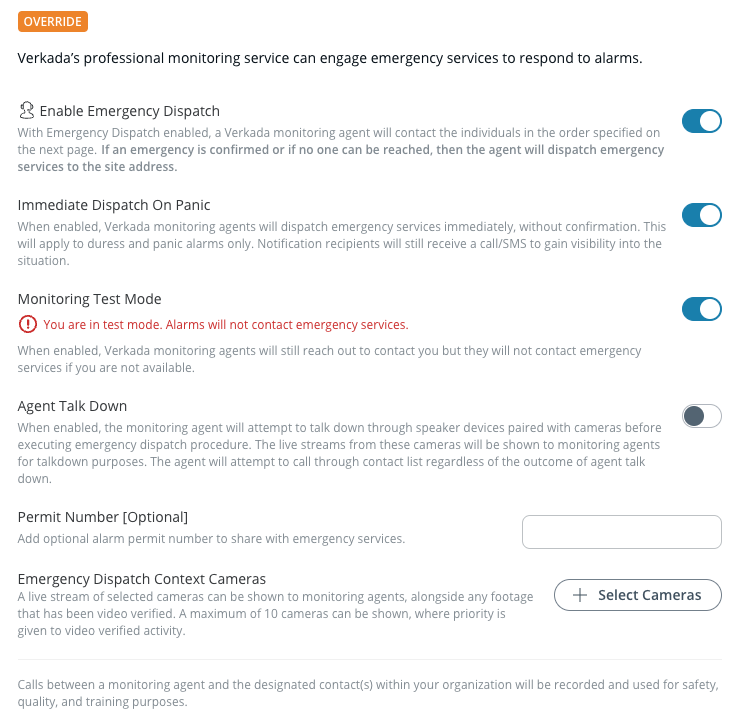Switch off Monitoring Test Mode
Viewport: 737px width, 723px height.
point(701,309)
